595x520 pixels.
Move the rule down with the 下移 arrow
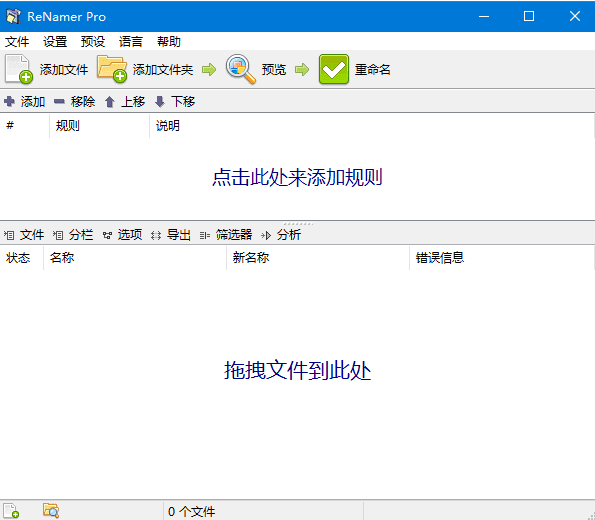[x=160, y=101]
